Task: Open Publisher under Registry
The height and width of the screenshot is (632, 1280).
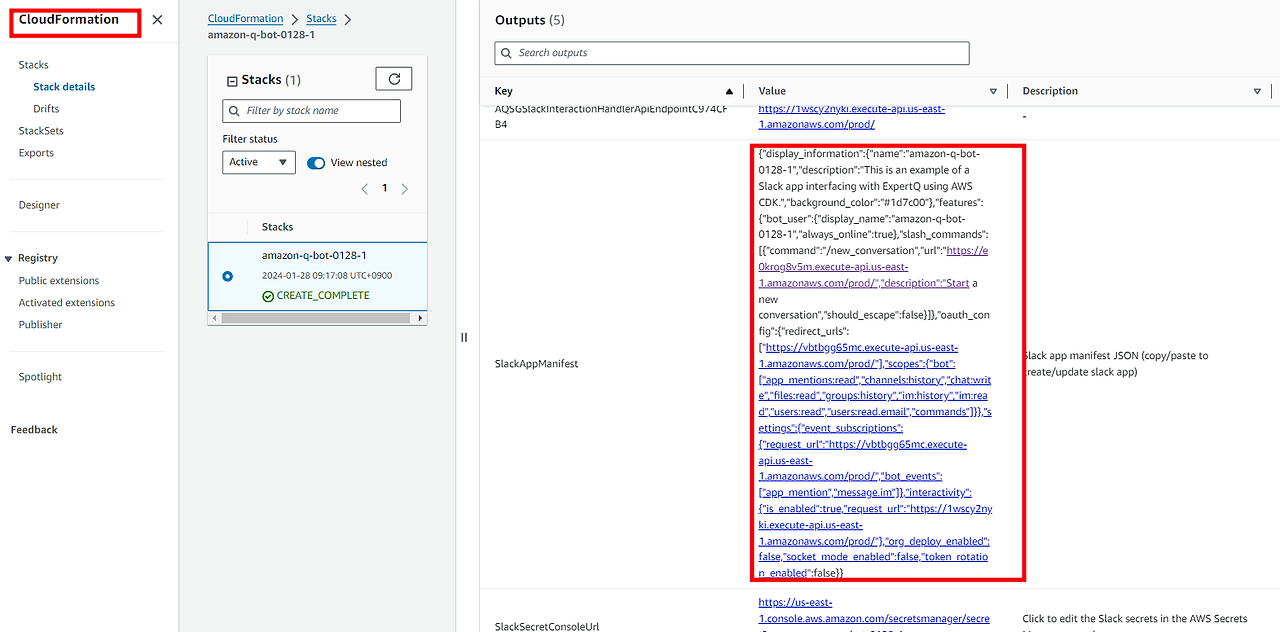Action: pos(40,325)
